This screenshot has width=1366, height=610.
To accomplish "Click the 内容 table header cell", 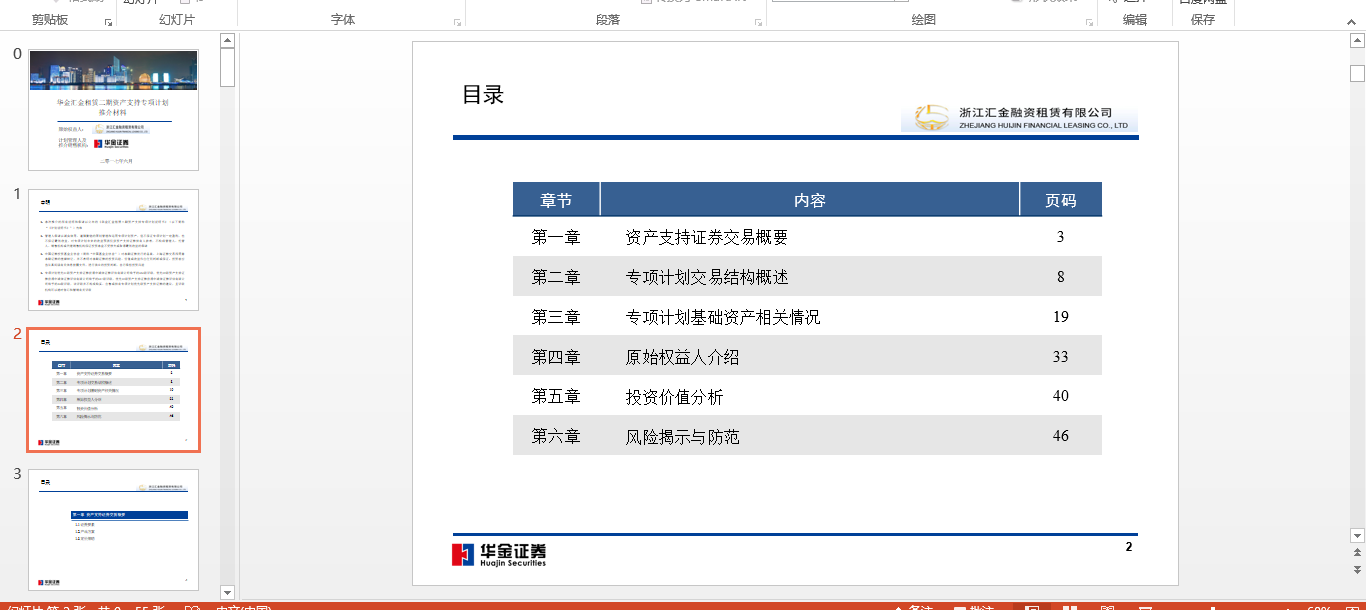I will [809, 200].
